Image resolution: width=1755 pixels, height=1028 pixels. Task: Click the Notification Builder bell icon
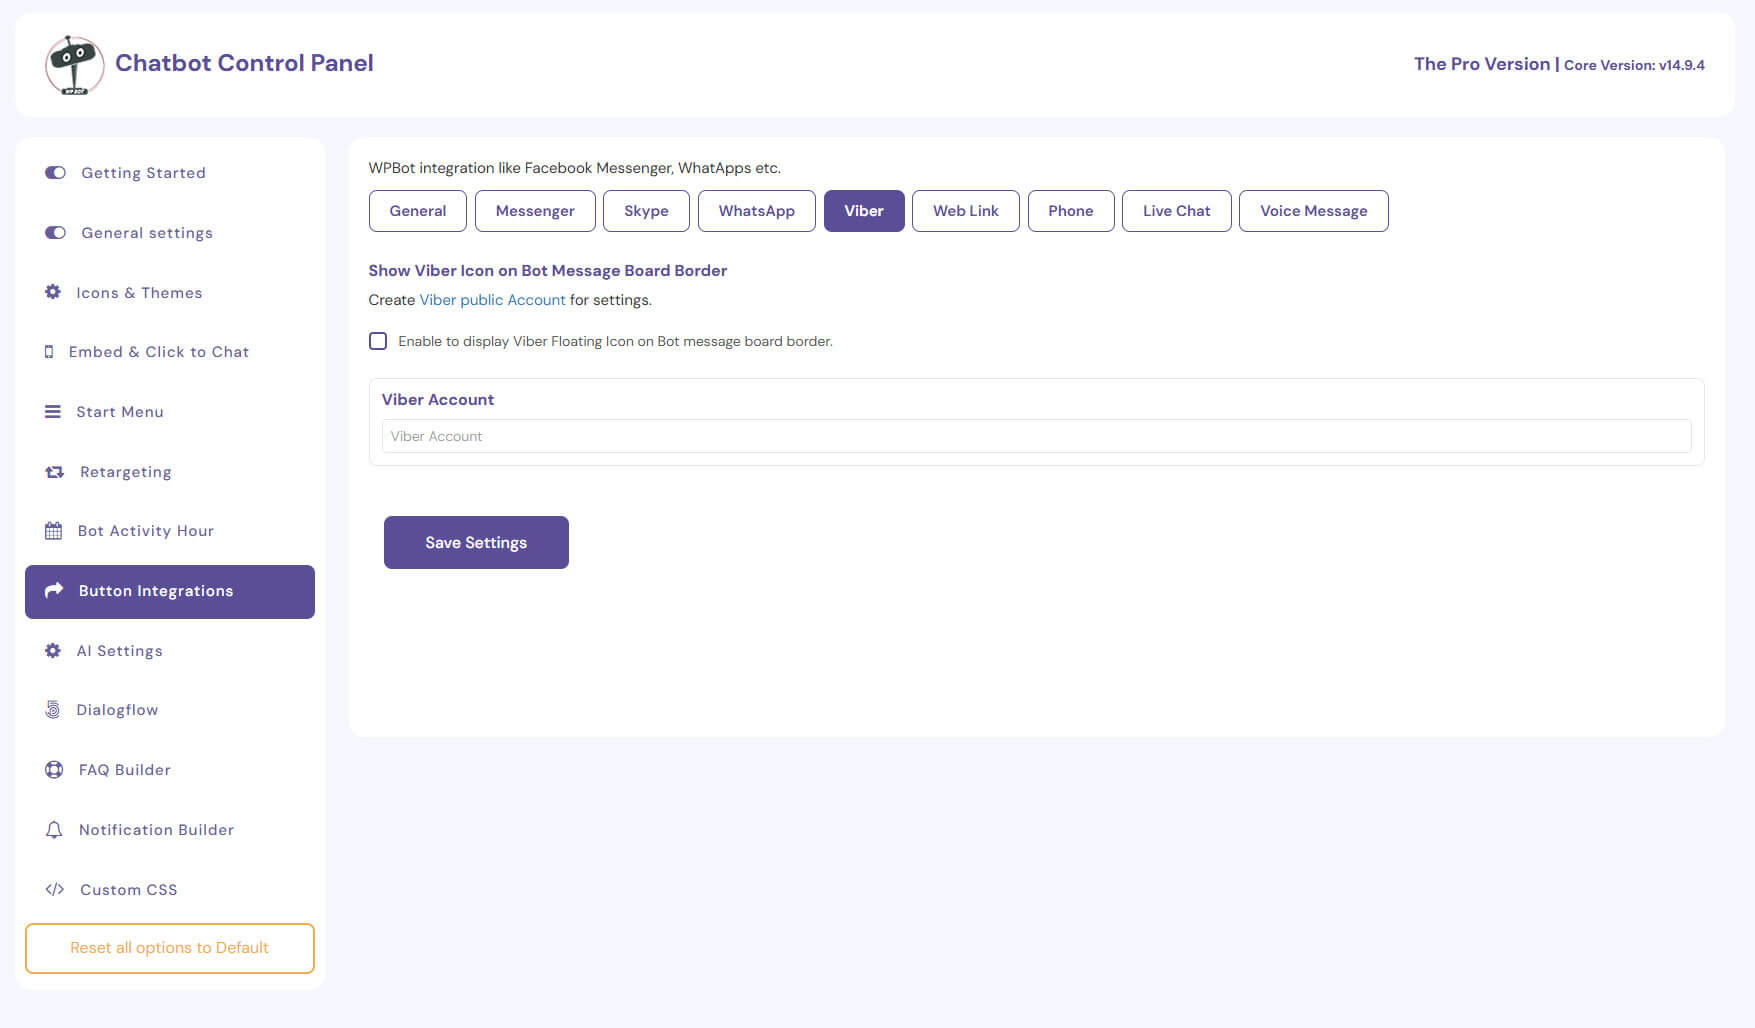pos(54,830)
